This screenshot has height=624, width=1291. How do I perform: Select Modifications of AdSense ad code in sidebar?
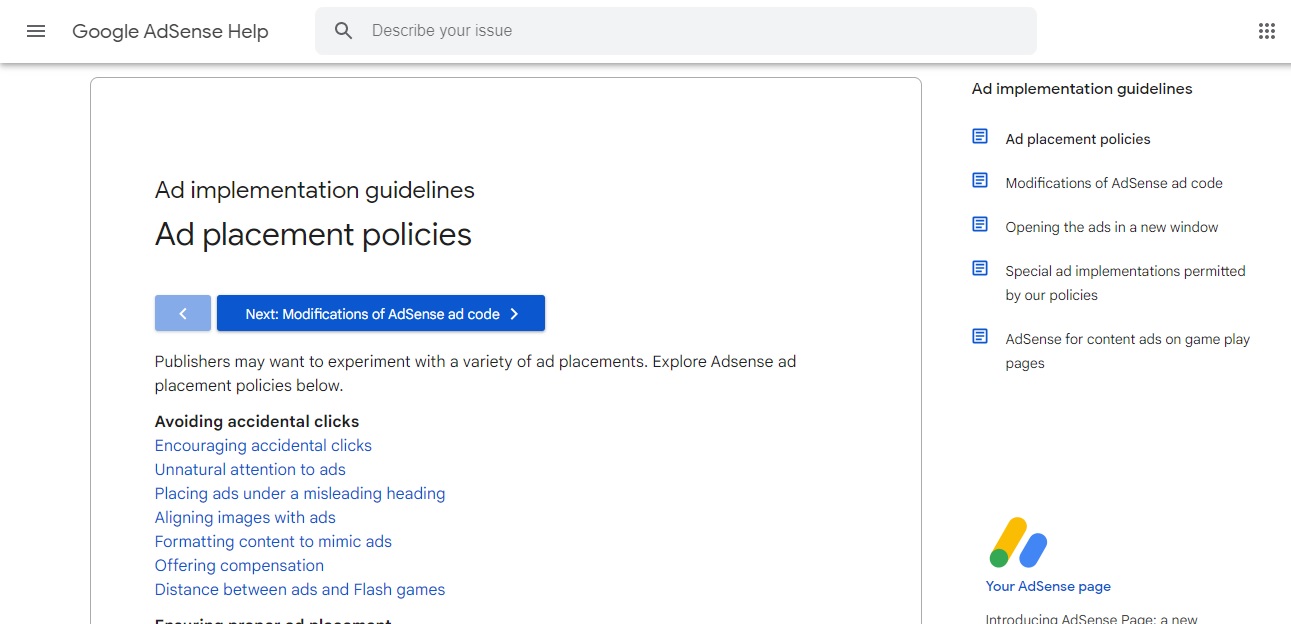(1114, 183)
